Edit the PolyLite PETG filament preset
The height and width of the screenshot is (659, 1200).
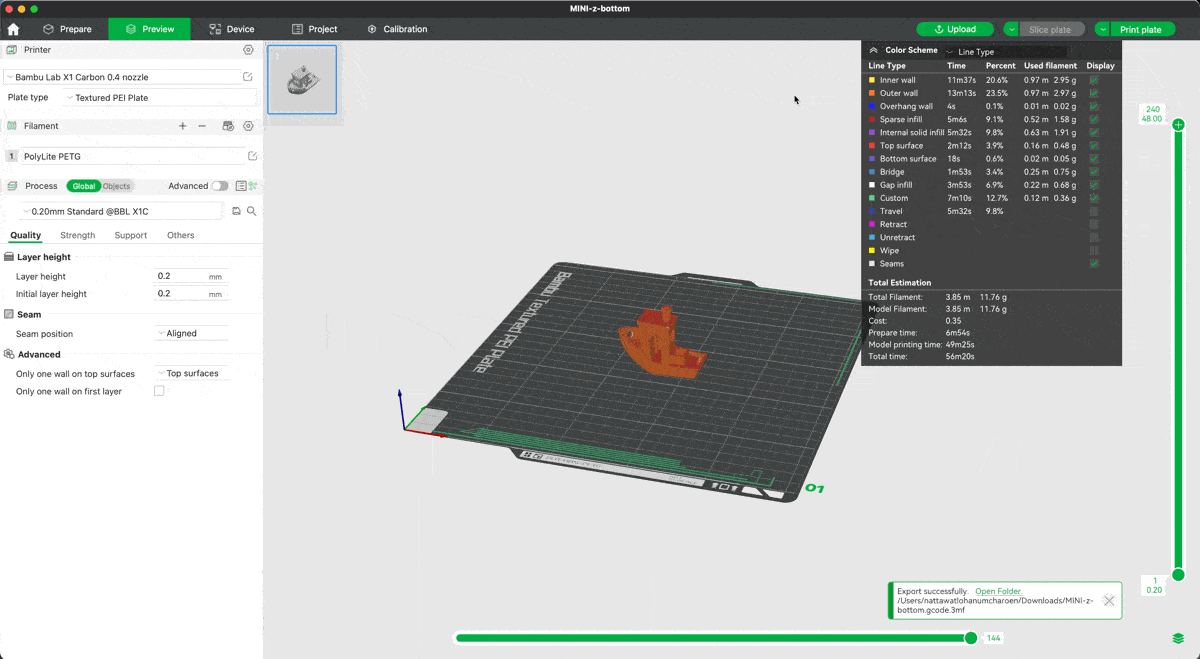252,156
